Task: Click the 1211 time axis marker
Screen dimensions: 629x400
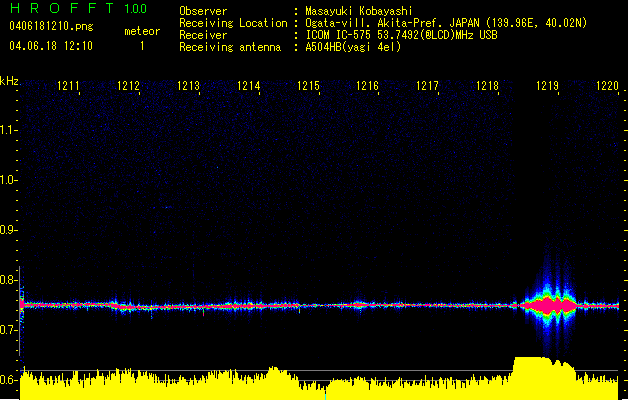Action: pyautogui.click(x=68, y=86)
